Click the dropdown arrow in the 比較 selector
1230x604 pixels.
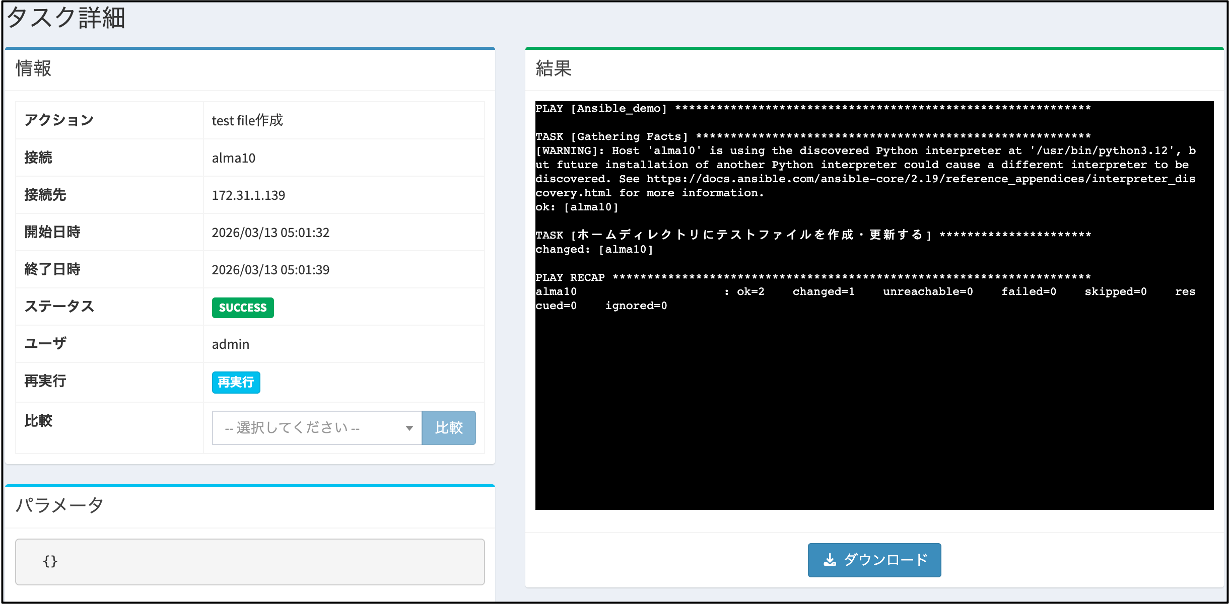[x=409, y=429]
